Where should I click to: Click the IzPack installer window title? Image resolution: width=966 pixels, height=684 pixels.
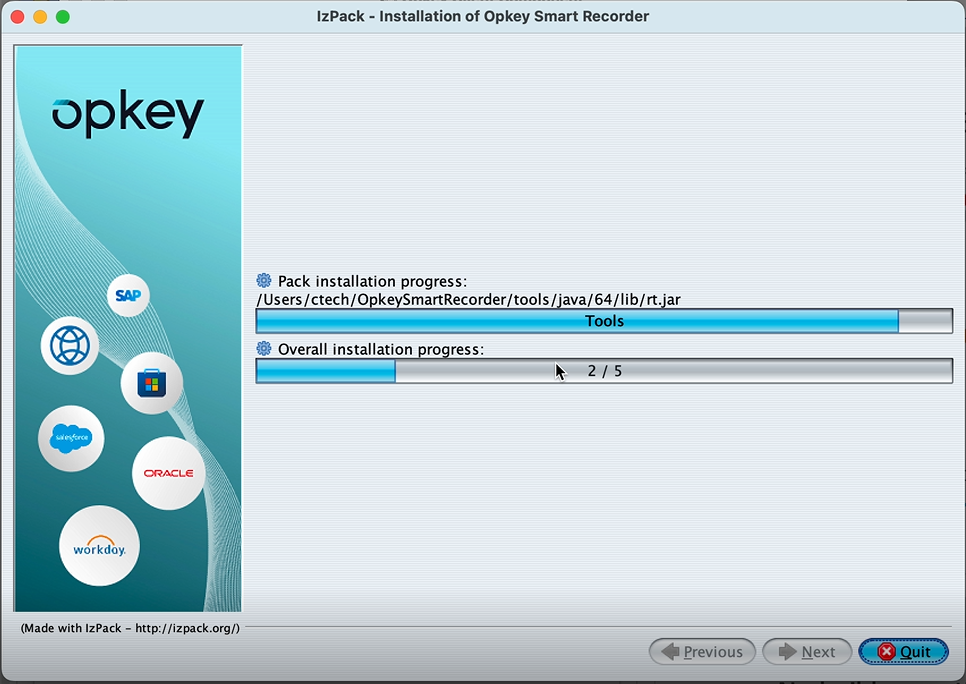tap(483, 16)
